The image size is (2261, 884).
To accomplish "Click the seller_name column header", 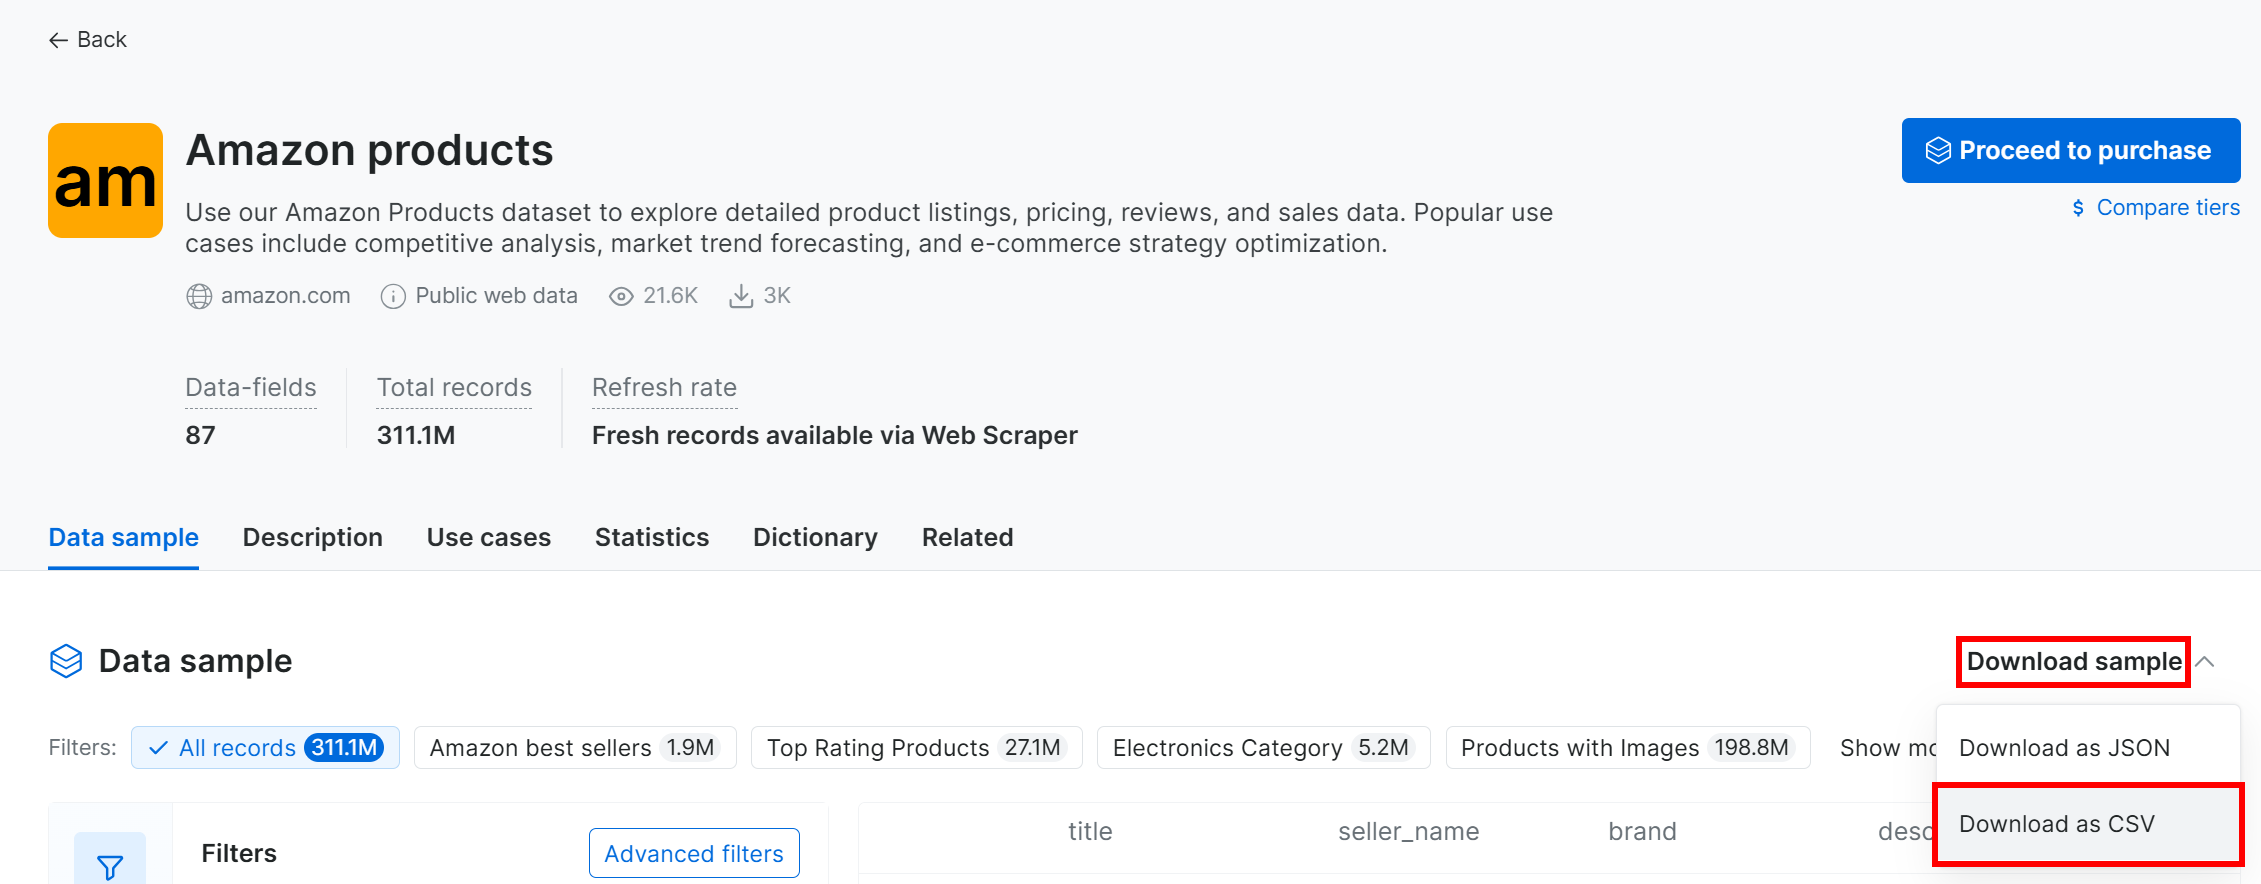I will pyautogui.click(x=1408, y=831).
